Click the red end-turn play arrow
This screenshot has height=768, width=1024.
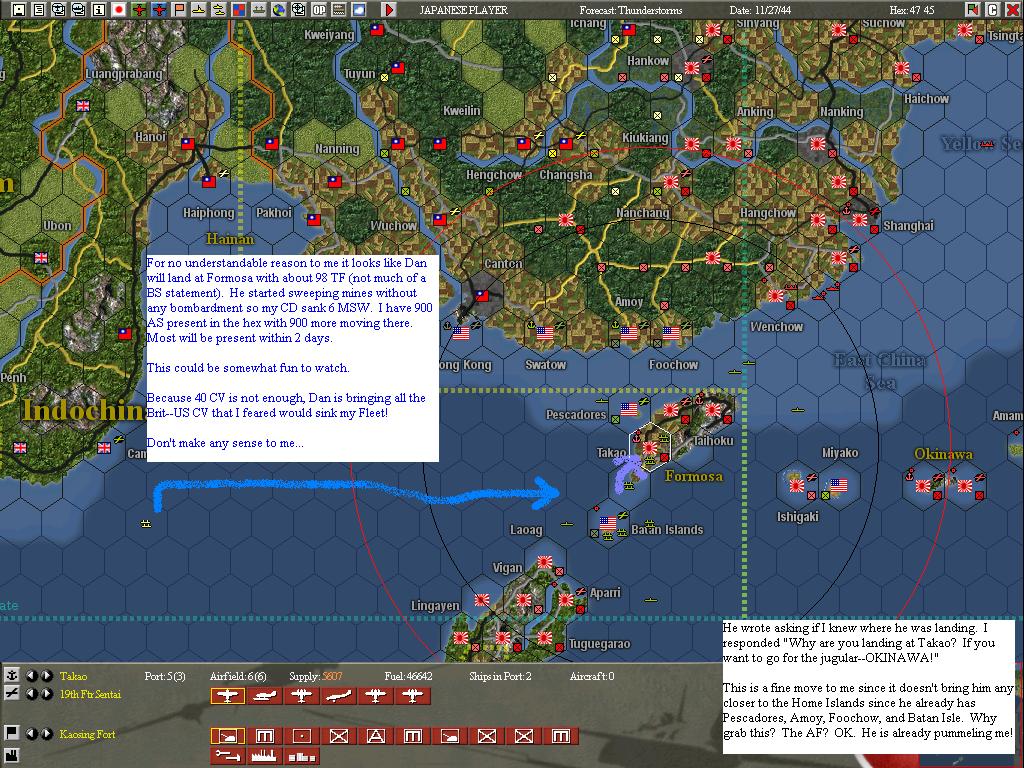pyautogui.click(x=389, y=10)
